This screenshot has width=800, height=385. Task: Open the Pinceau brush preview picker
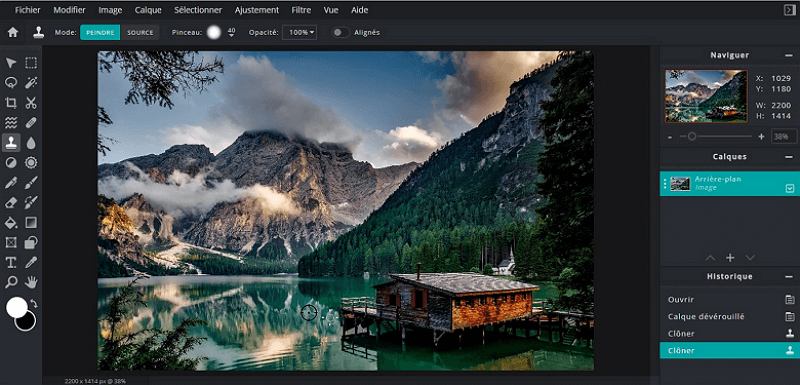(x=214, y=32)
